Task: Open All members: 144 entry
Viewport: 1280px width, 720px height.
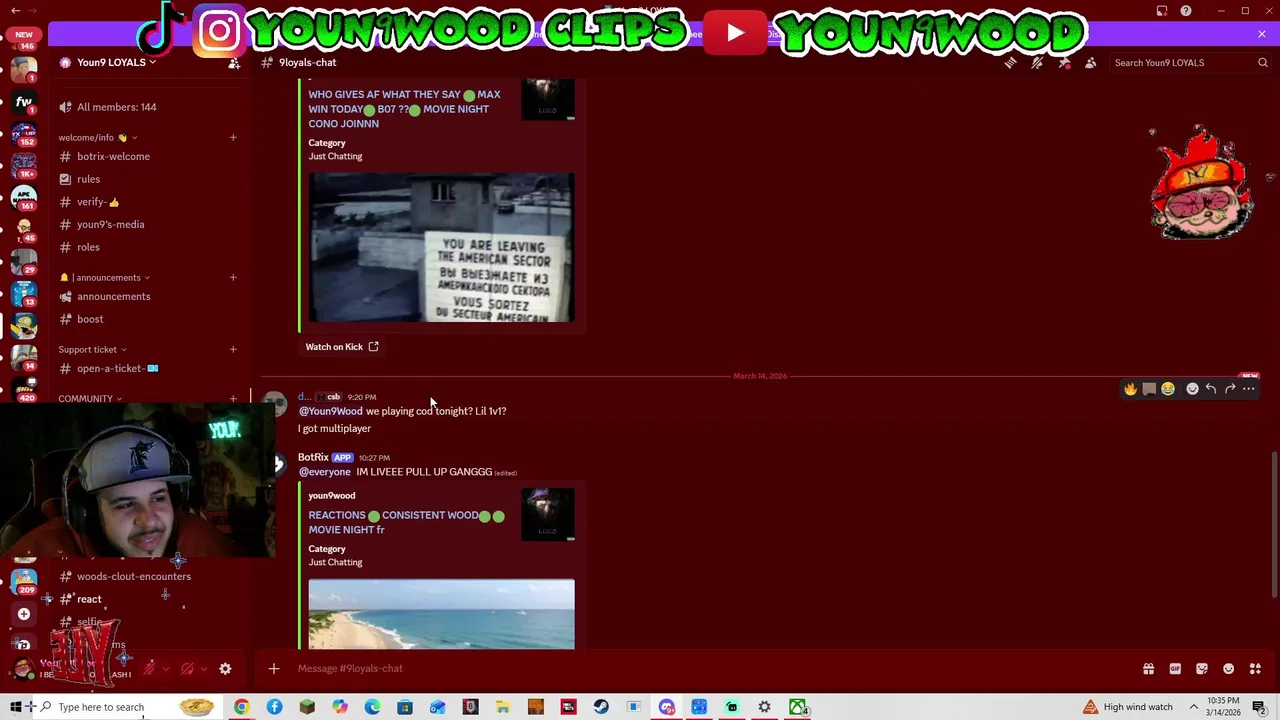Action: pyautogui.click(x=116, y=107)
